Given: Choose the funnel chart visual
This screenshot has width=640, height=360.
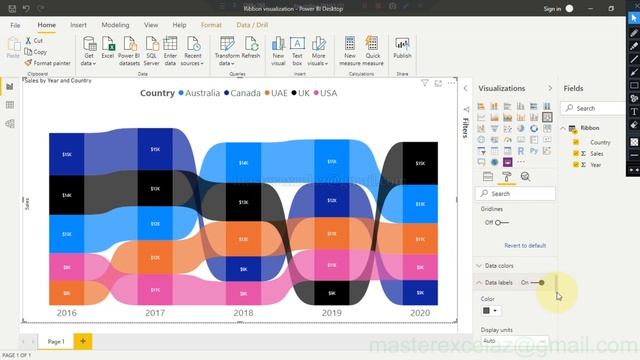Looking at the screenshot, I should [494, 129].
